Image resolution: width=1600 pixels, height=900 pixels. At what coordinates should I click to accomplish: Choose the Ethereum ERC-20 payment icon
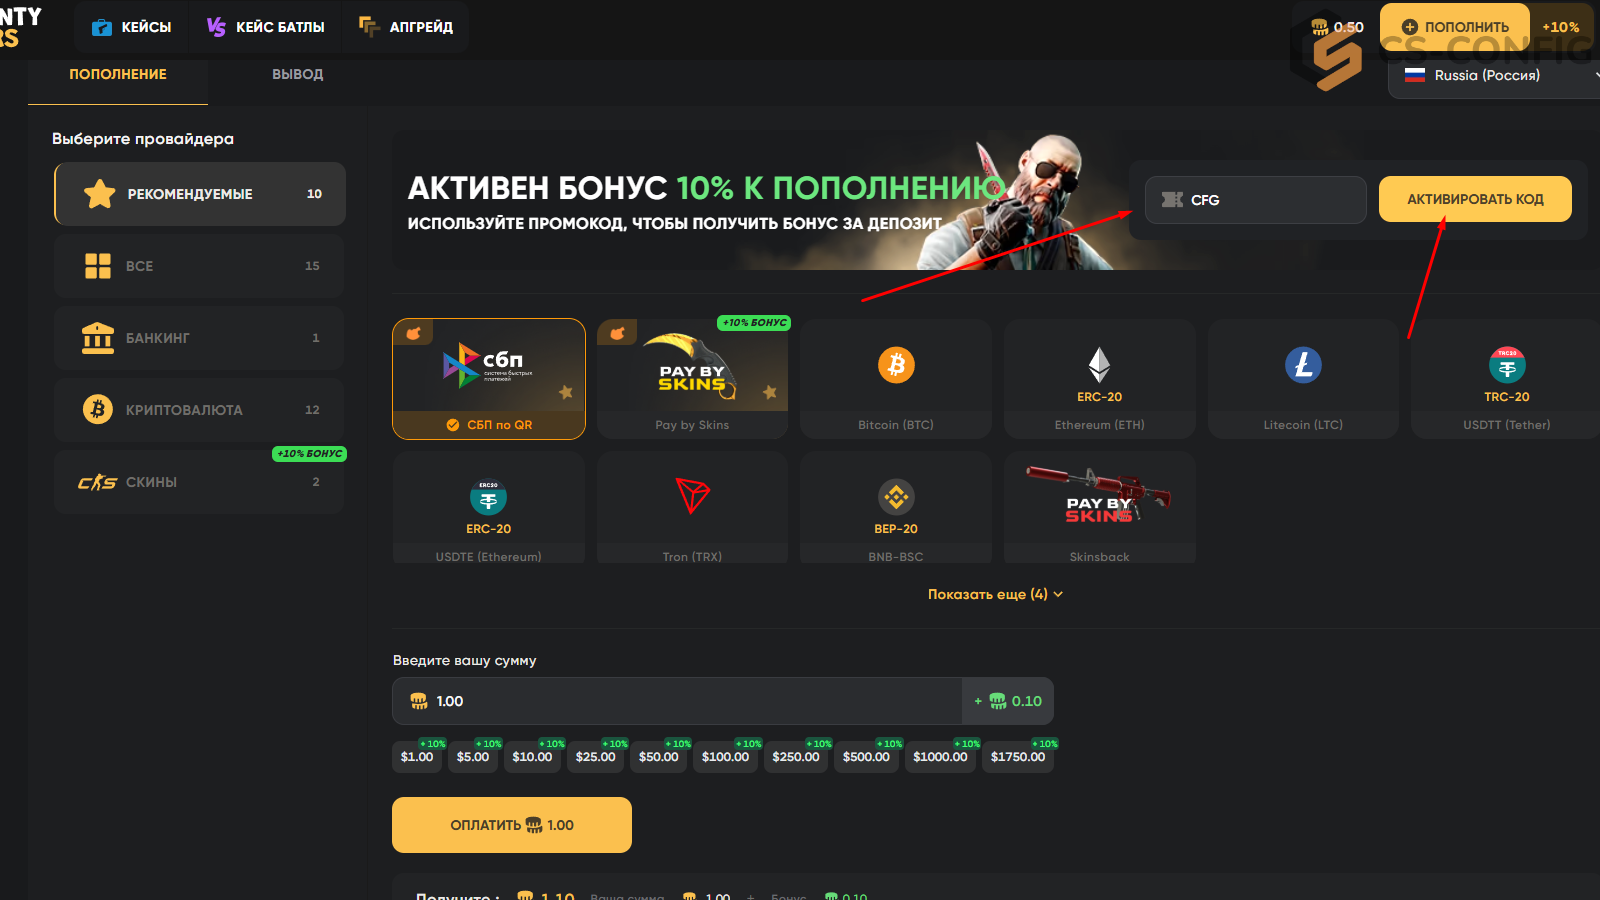pos(1099,365)
